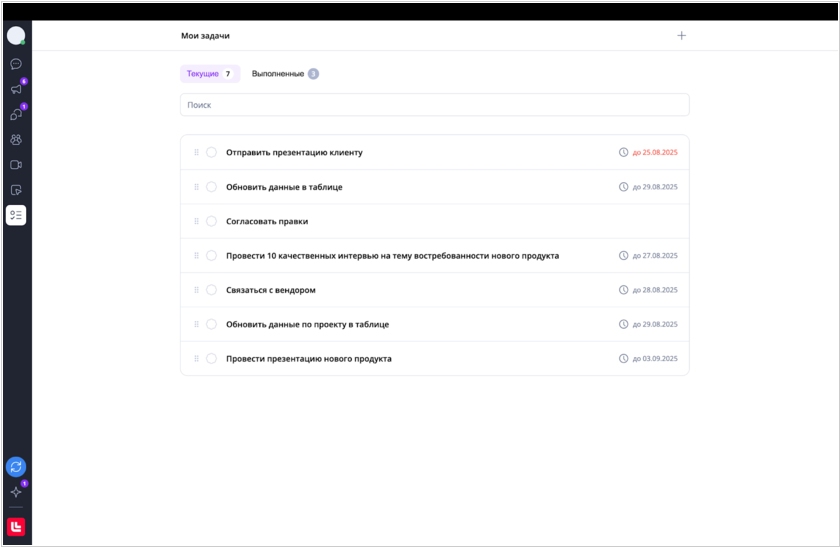Open video calls via the camera icon
Image resolution: width=840 pixels, height=547 pixels.
coord(16,165)
